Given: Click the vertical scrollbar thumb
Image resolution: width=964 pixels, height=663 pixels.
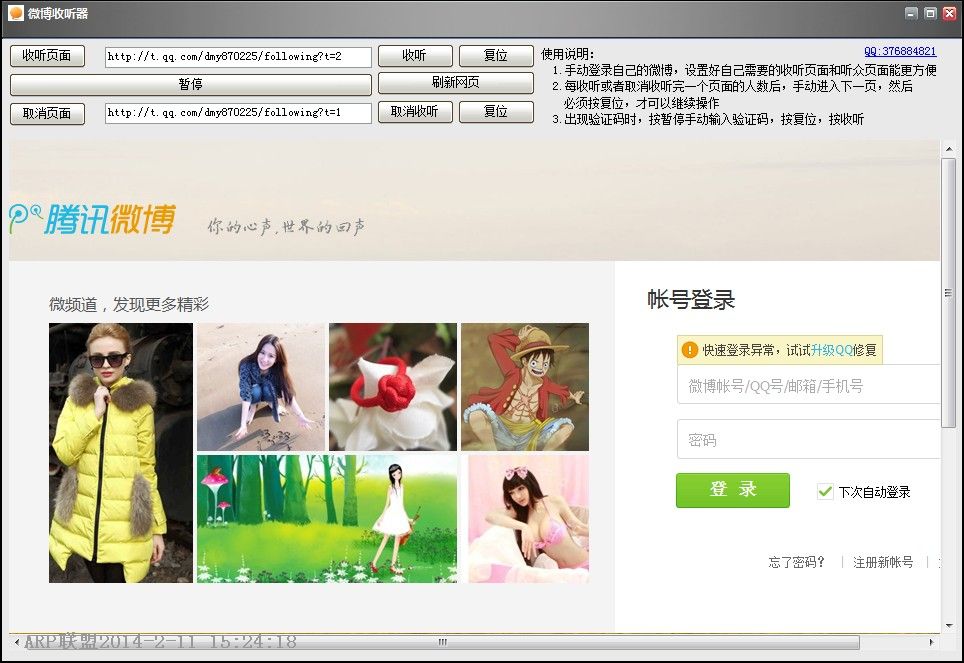Looking at the screenshot, I should tap(949, 293).
